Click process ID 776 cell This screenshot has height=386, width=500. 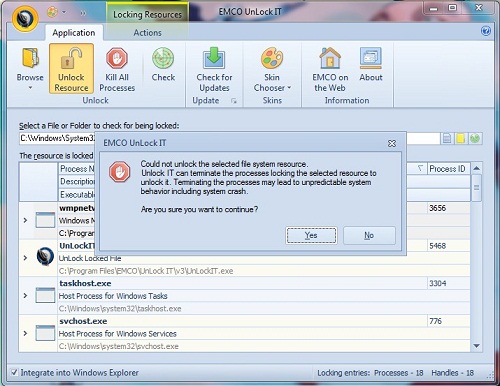tap(448, 321)
